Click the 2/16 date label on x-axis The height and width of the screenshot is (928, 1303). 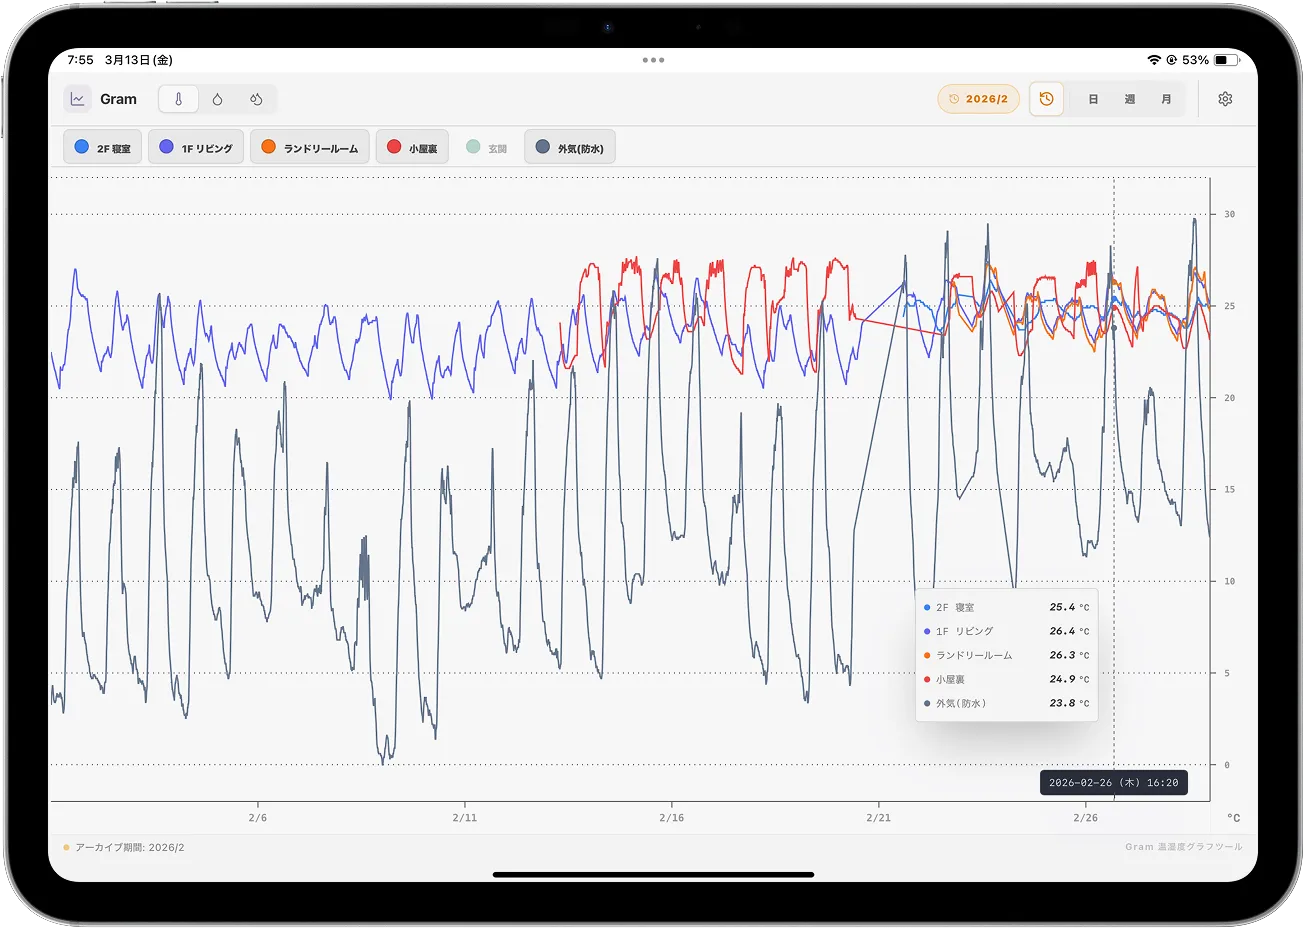[671, 817]
